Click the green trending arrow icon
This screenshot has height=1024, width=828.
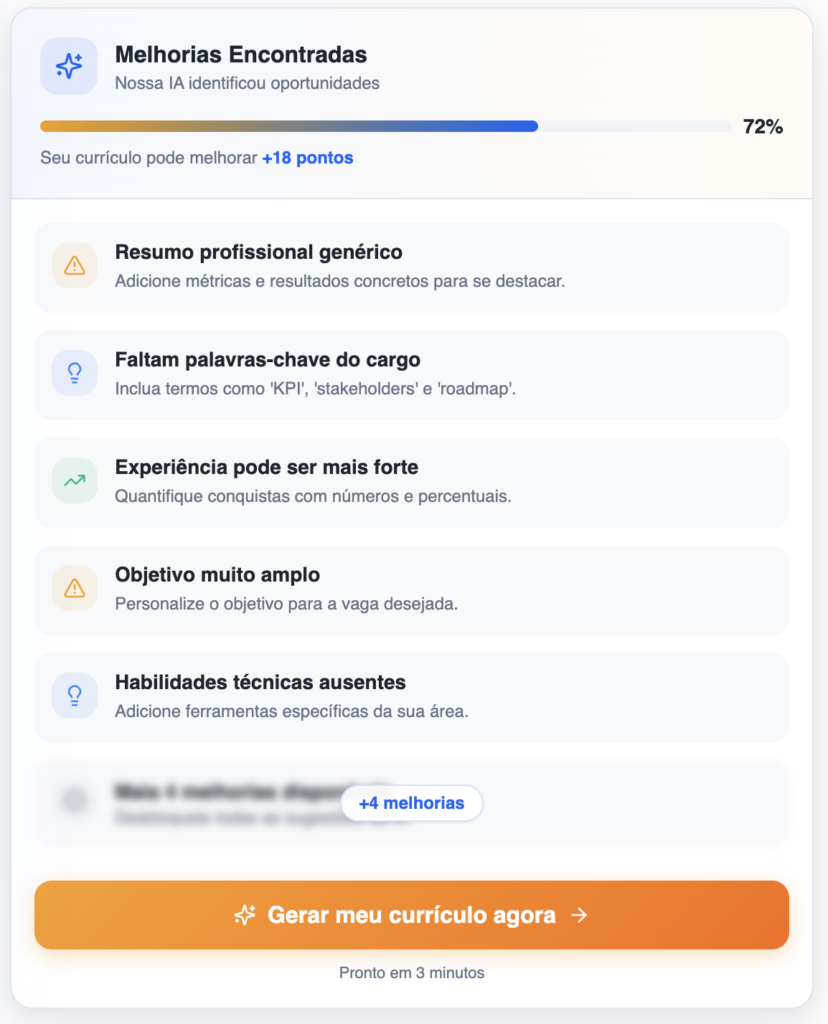pos(74,481)
